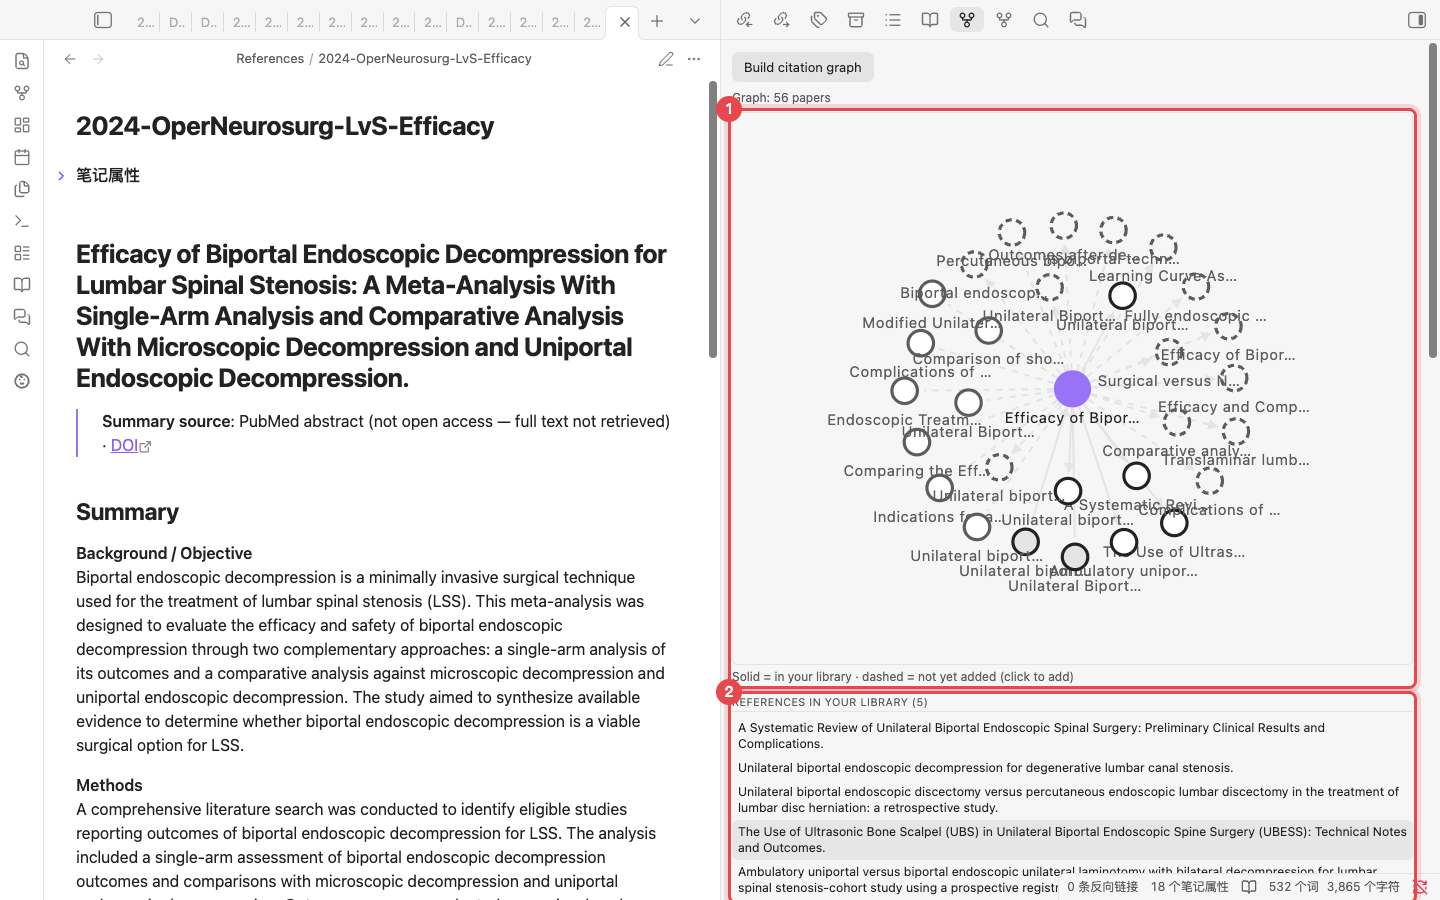Open the chat bubbles tab in right sidebar

point(1078,20)
